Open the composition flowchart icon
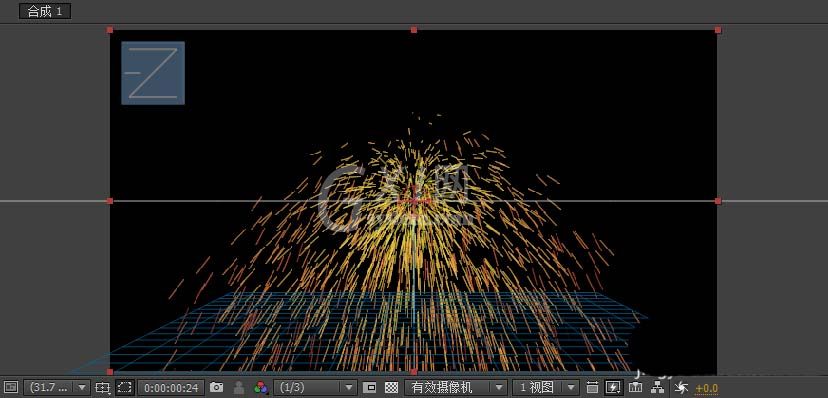 [657, 387]
